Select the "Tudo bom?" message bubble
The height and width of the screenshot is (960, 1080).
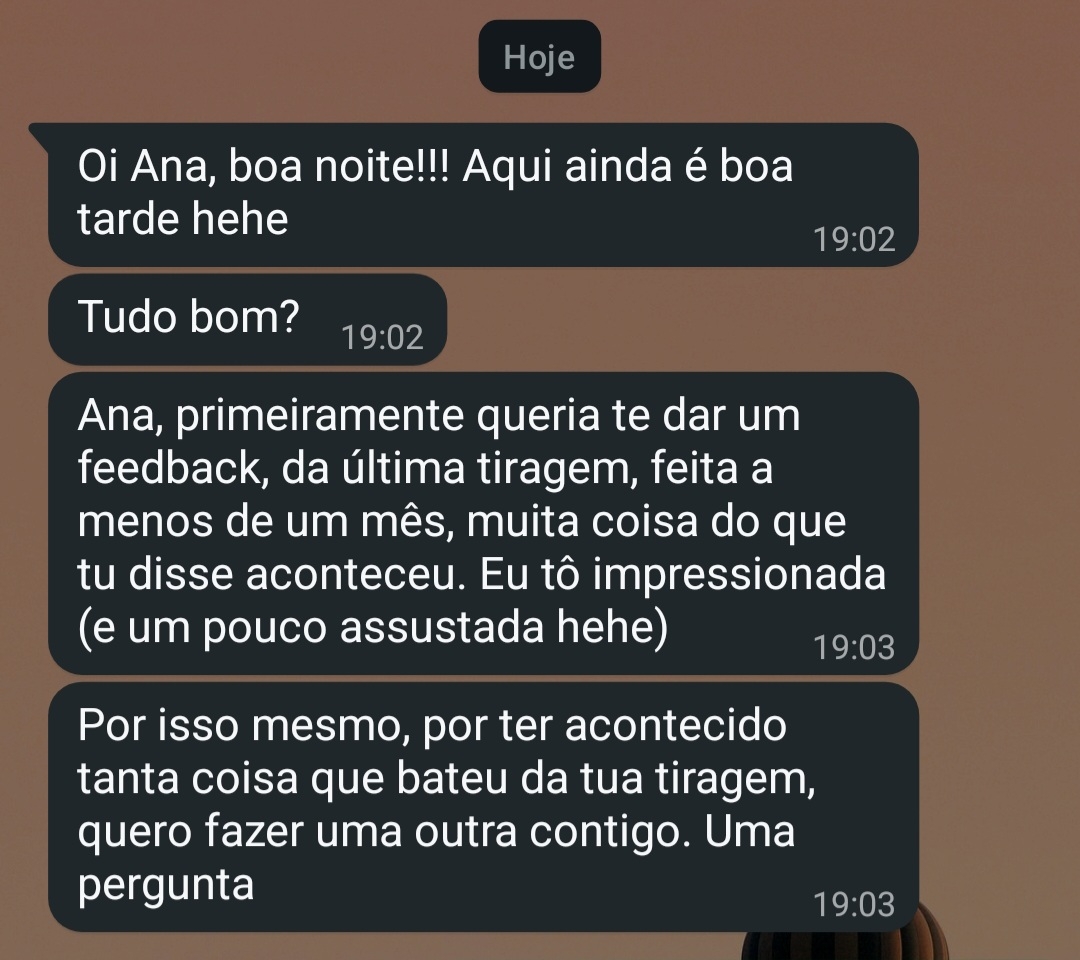248,320
